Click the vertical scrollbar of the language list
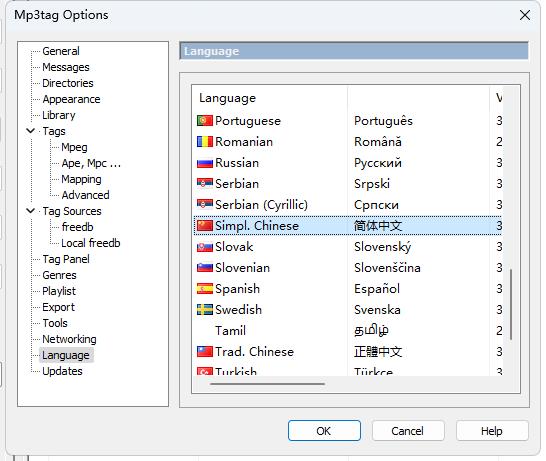The width and height of the screenshot is (546, 461). pos(511,304)
